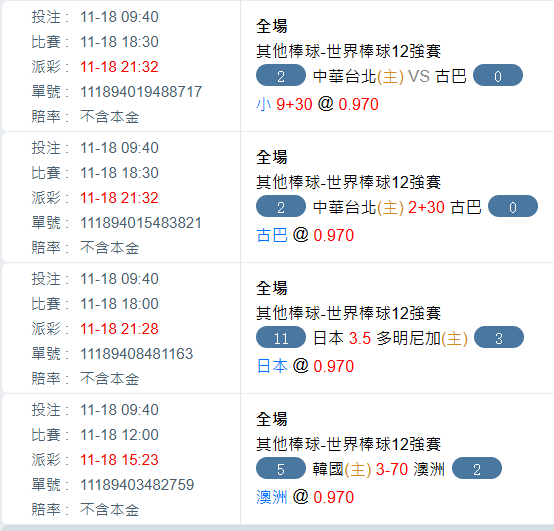Viewport: 554px width, 531px height.
Task: Click the 多明尼加 score badge 3
Action: pyautogui.click(x=499, y=337)
